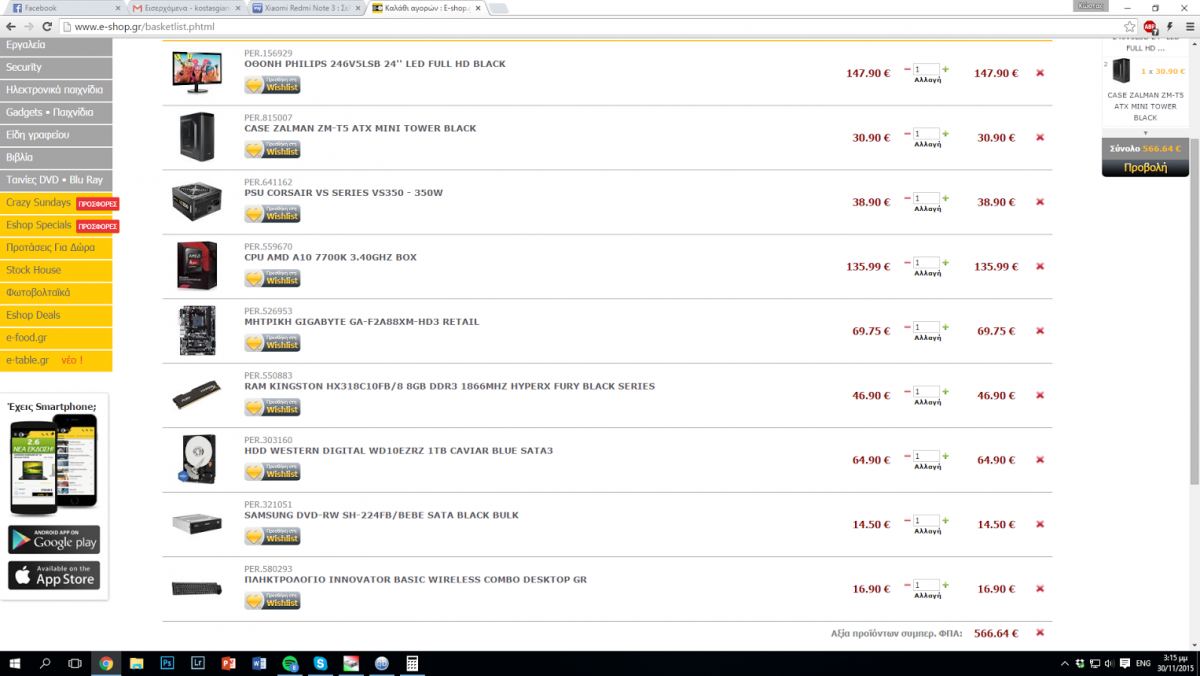The height and width of the screenshot is (676, 1200).
Task: Click the mini cart down arrow
Action: tap(1145, 132)
